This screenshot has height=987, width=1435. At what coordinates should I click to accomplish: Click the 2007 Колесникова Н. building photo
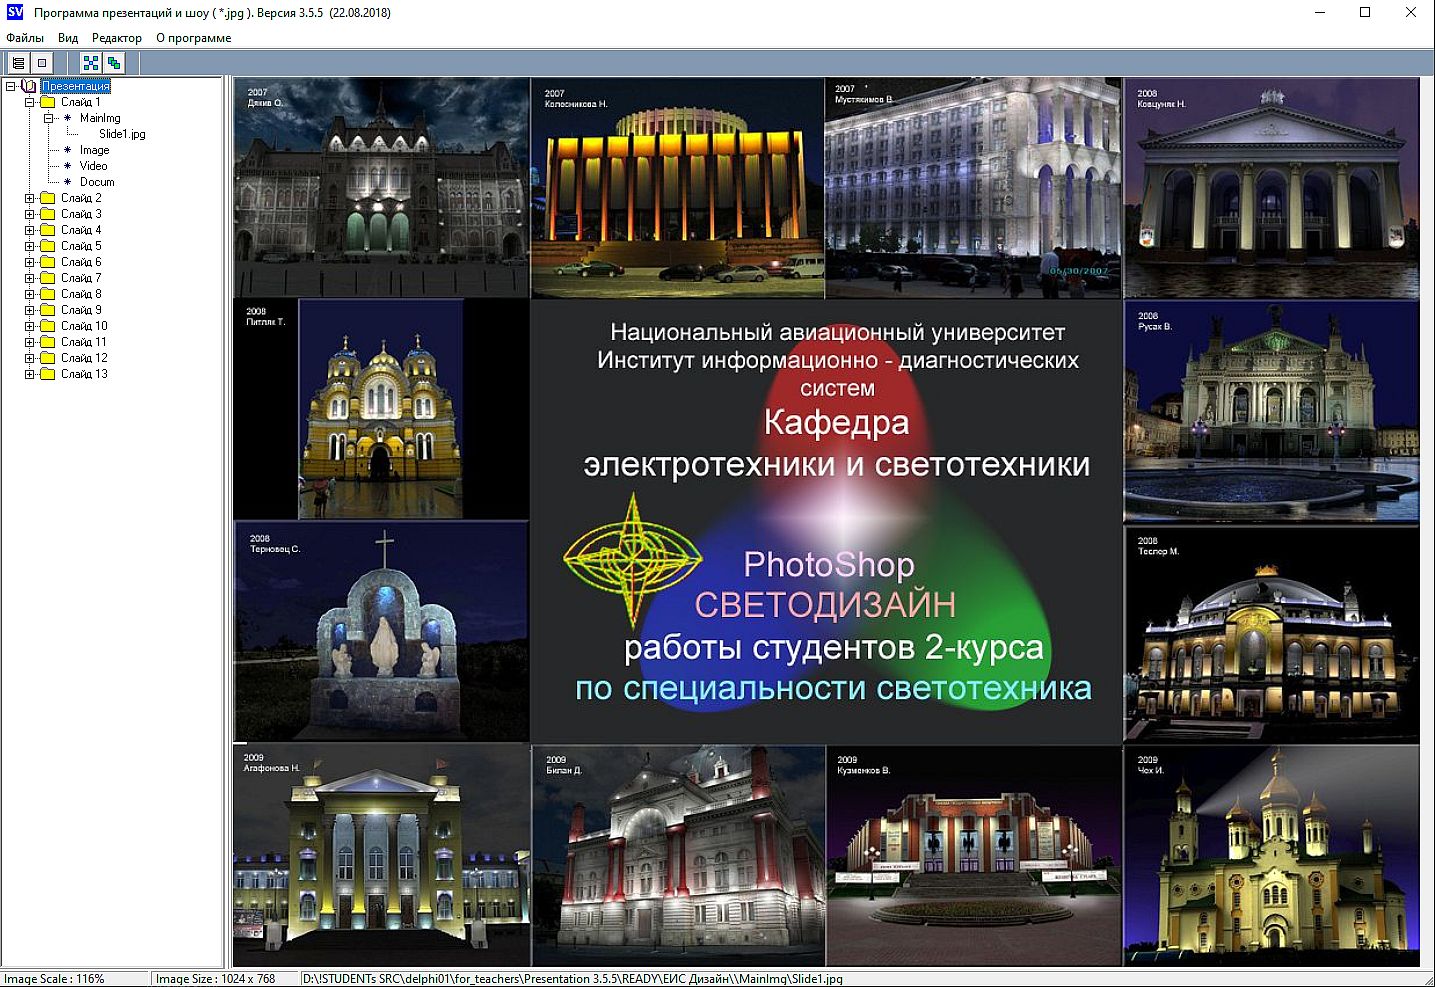tap(677, 188)
